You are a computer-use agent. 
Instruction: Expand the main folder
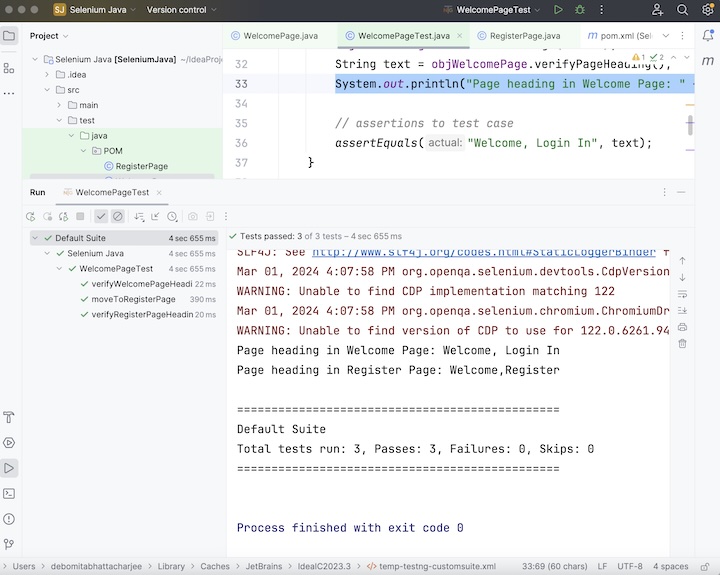[x=59, y=105]
